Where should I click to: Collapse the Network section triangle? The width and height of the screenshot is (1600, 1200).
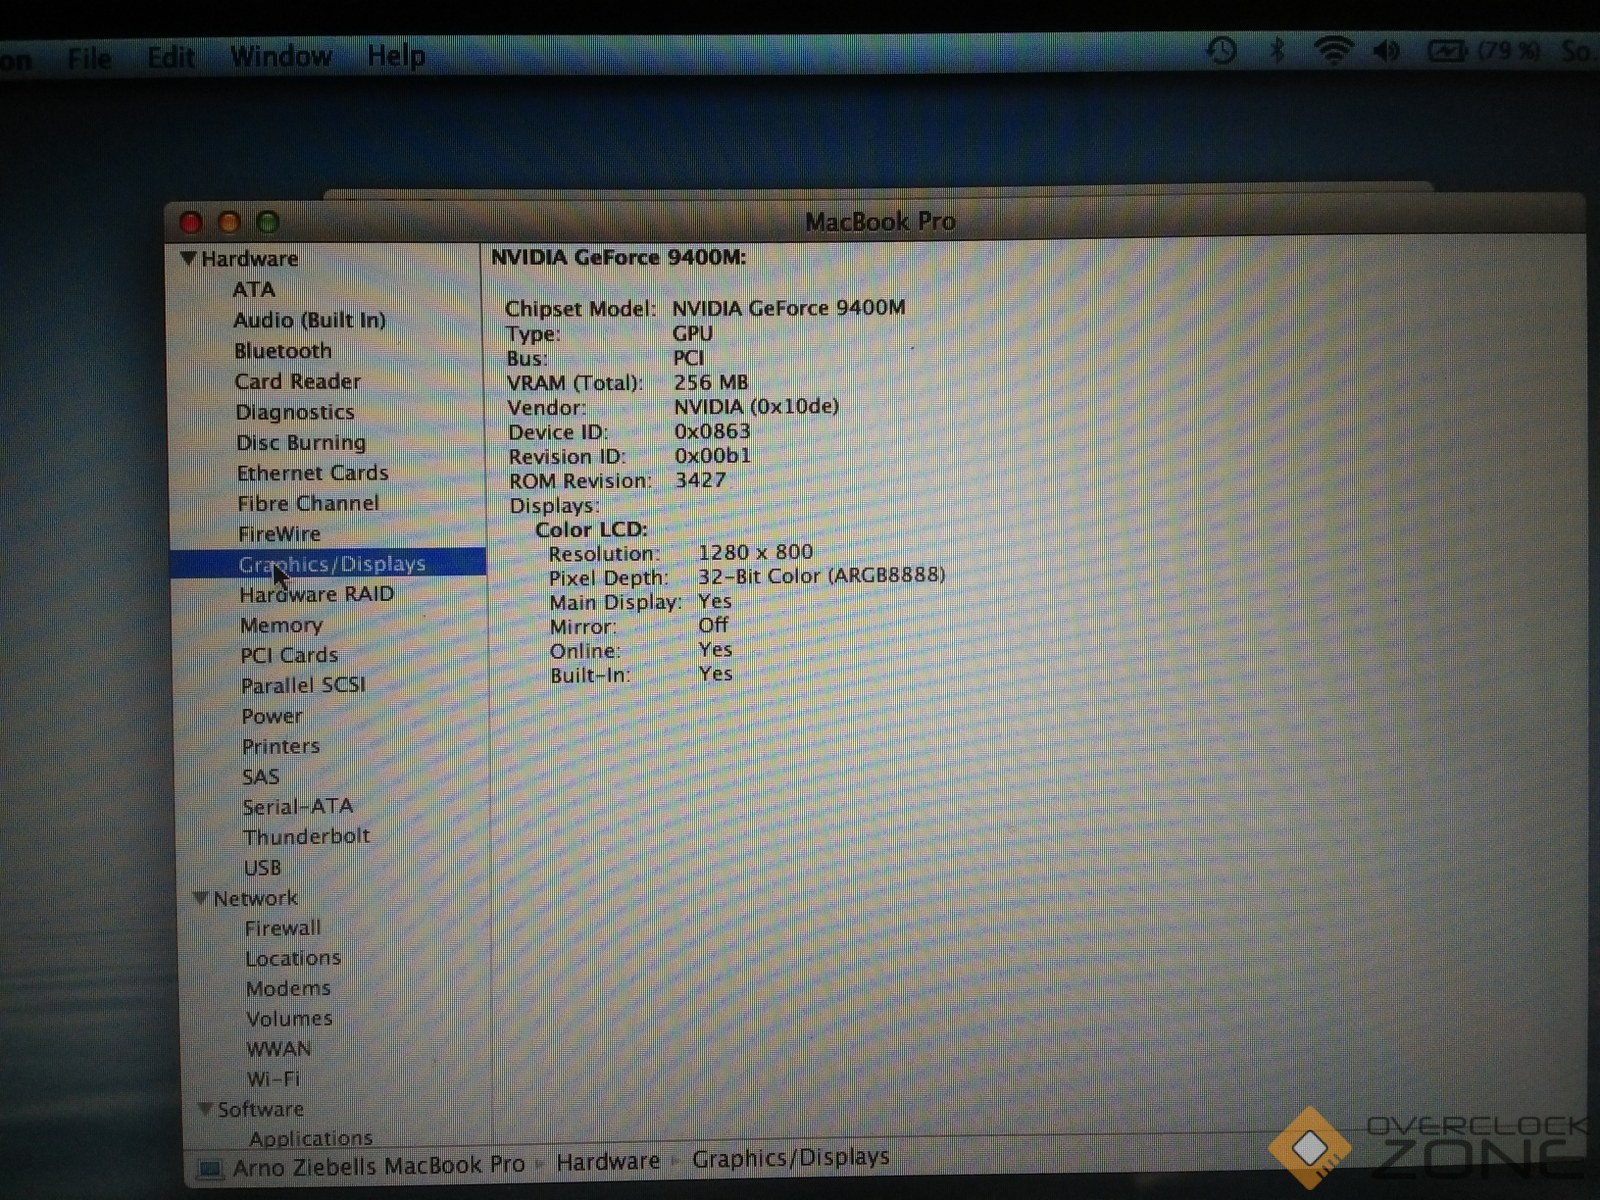[x=200, y=898]
